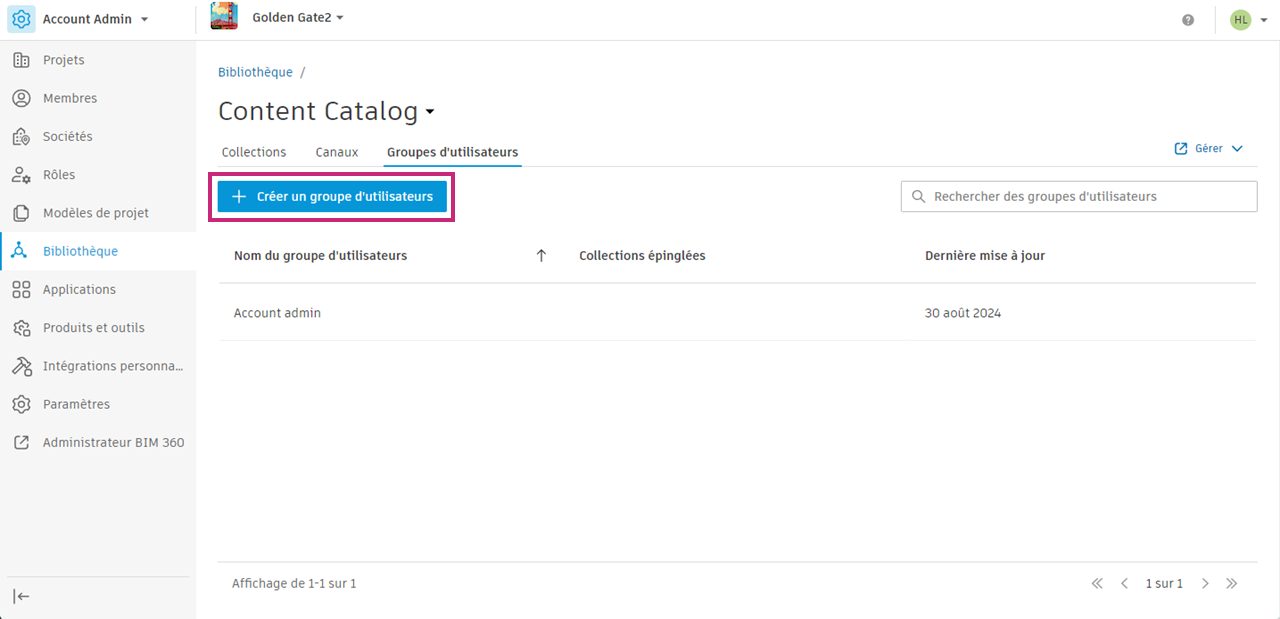Click the 30 août 2024 date cell
Image resolution: width=1280 pixels, height=619 pixels.
tap(963, 313)
